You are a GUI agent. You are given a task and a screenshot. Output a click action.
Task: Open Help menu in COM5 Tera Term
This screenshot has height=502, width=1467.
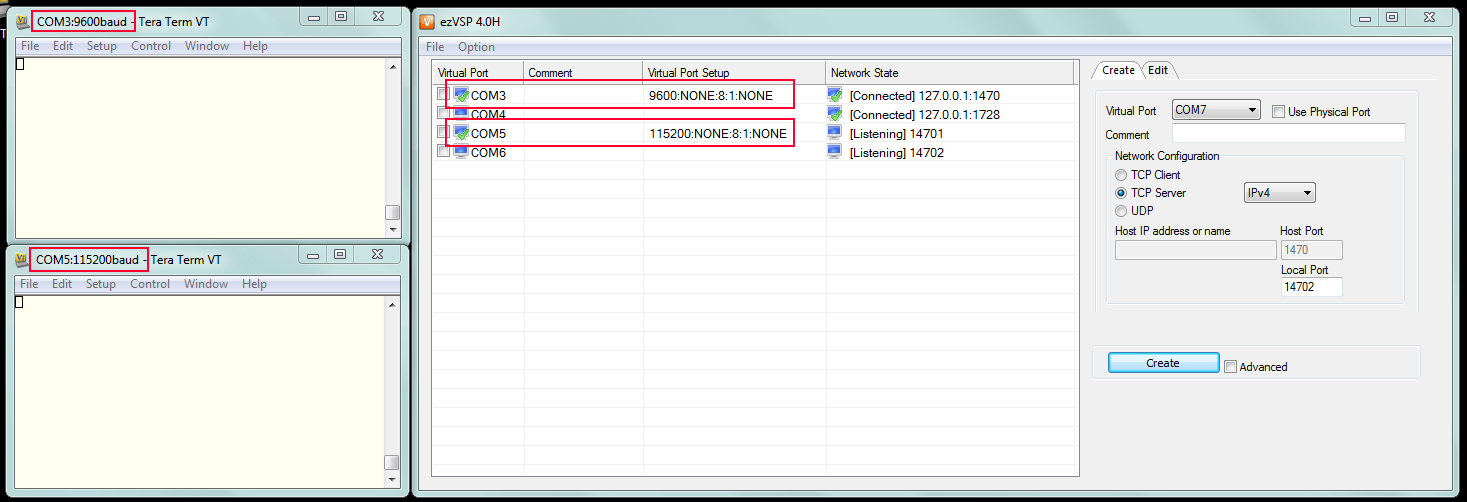(x=254, y=284)
